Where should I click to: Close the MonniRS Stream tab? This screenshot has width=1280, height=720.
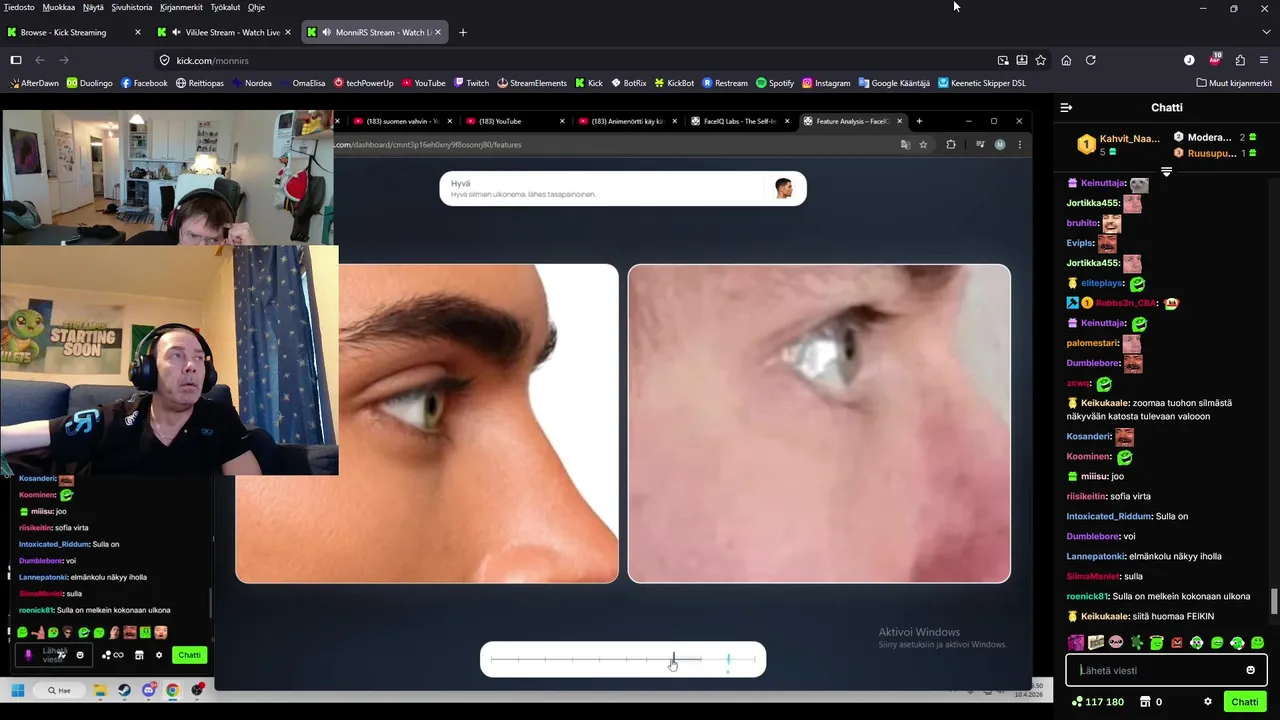[x=437, y=32]
